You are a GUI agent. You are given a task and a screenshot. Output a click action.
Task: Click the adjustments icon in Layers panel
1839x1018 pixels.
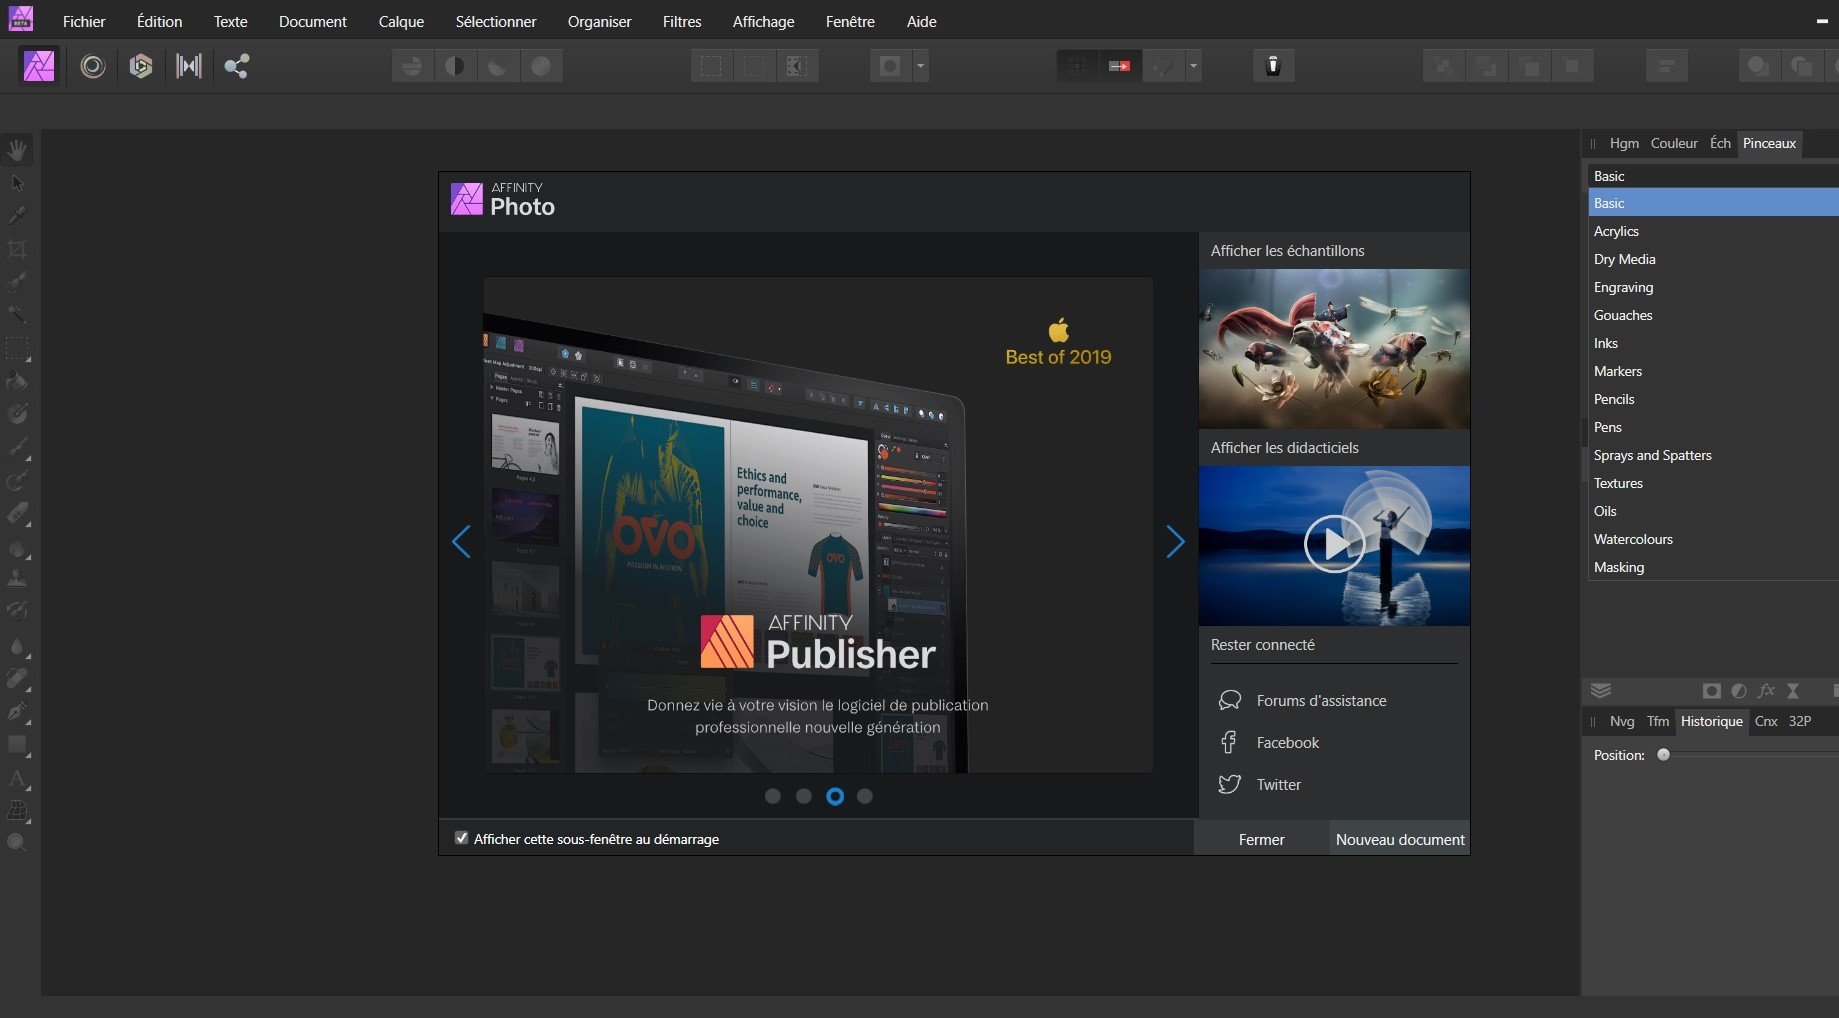click(x=1739, y=691)
